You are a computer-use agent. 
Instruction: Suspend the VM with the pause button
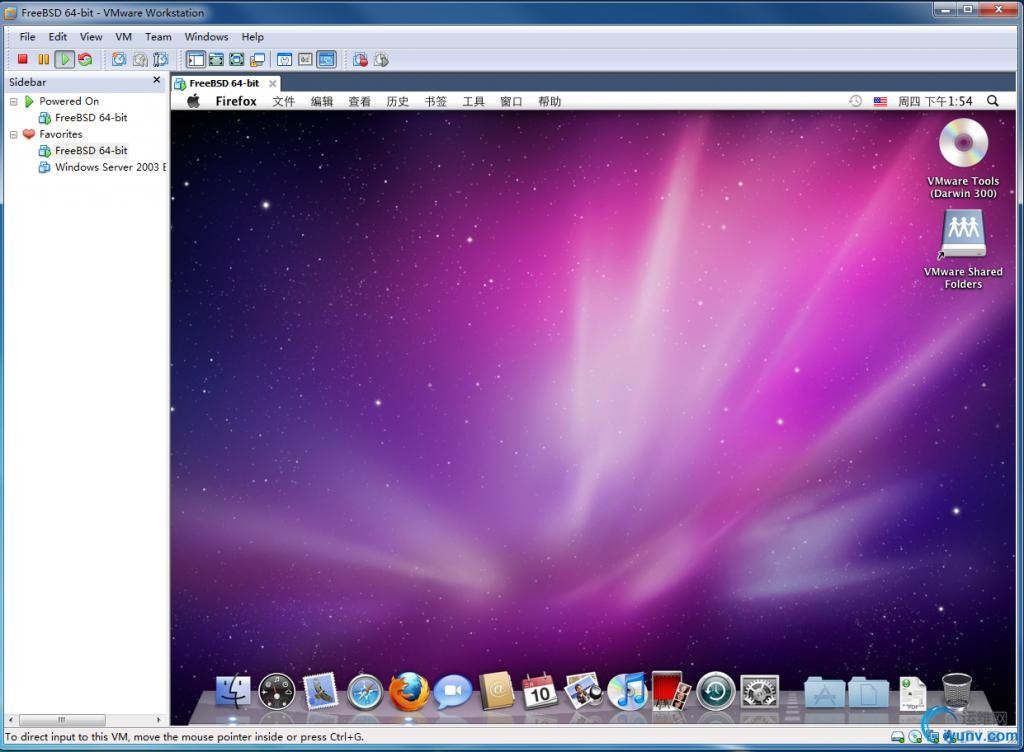tap(44, 59)
